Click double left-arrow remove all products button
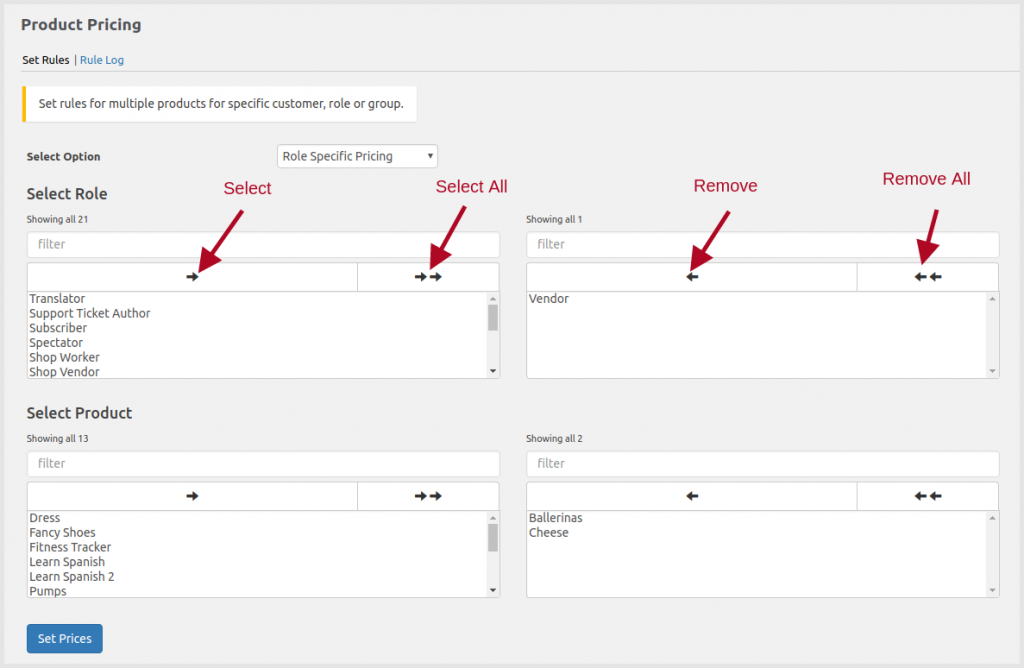Viewport: 1024px width, 668px height. 927,496
